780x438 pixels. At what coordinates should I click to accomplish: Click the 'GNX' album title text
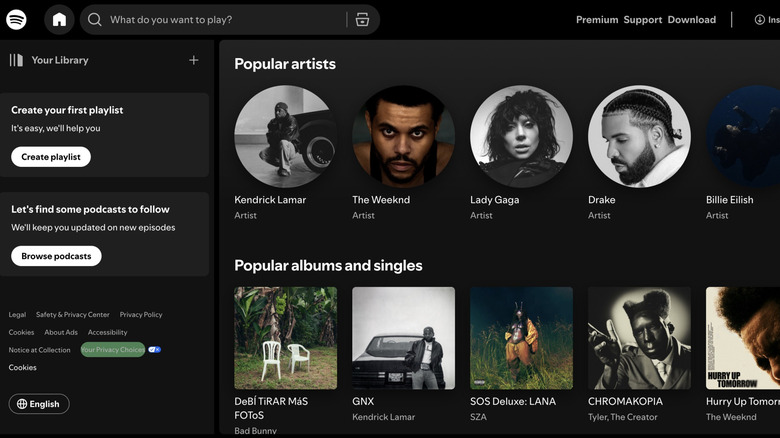363,401
